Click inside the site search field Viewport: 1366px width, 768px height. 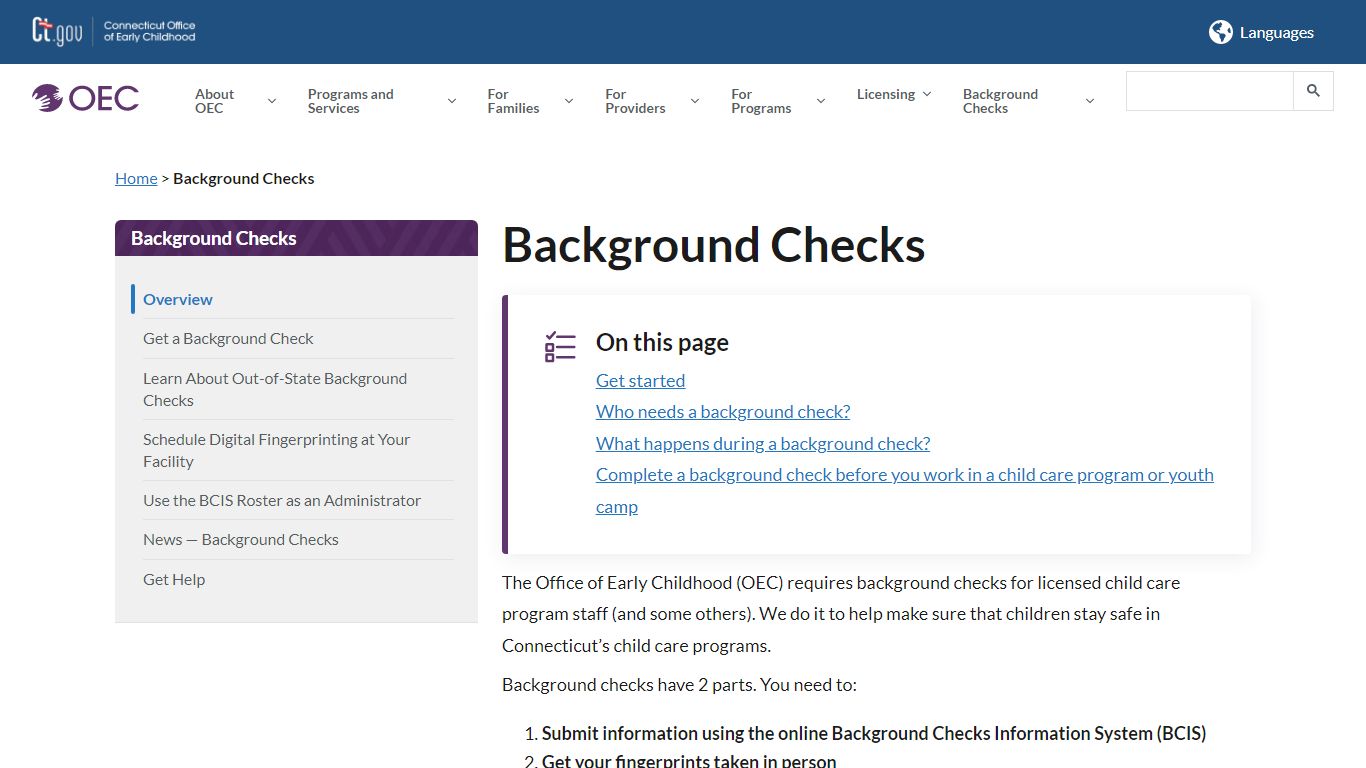tap(1210, 91)
